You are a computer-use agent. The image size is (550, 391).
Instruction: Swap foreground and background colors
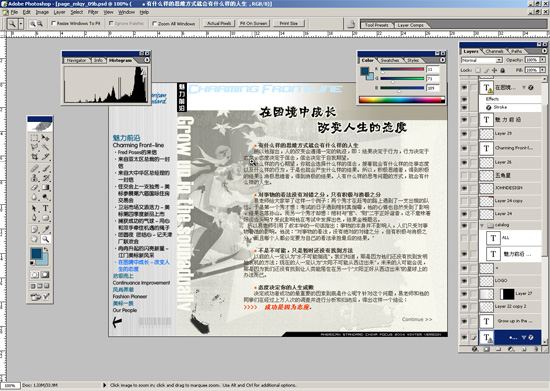[x=47, y=250]
